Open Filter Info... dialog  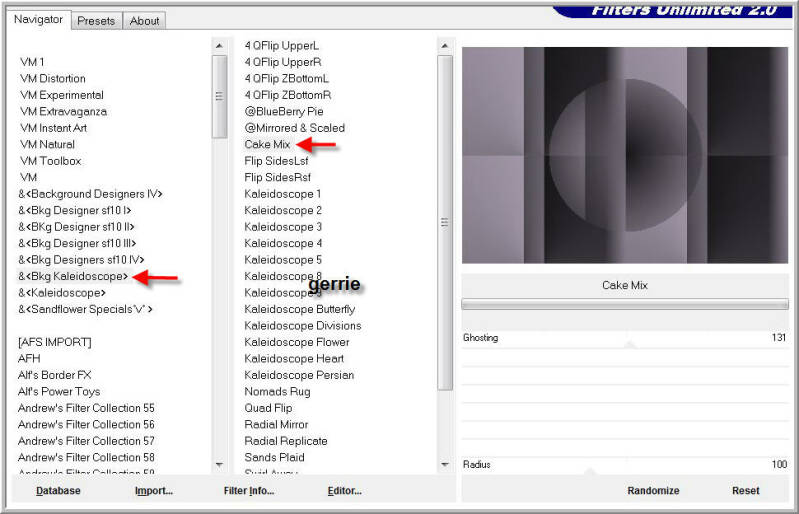click(249, 491)
